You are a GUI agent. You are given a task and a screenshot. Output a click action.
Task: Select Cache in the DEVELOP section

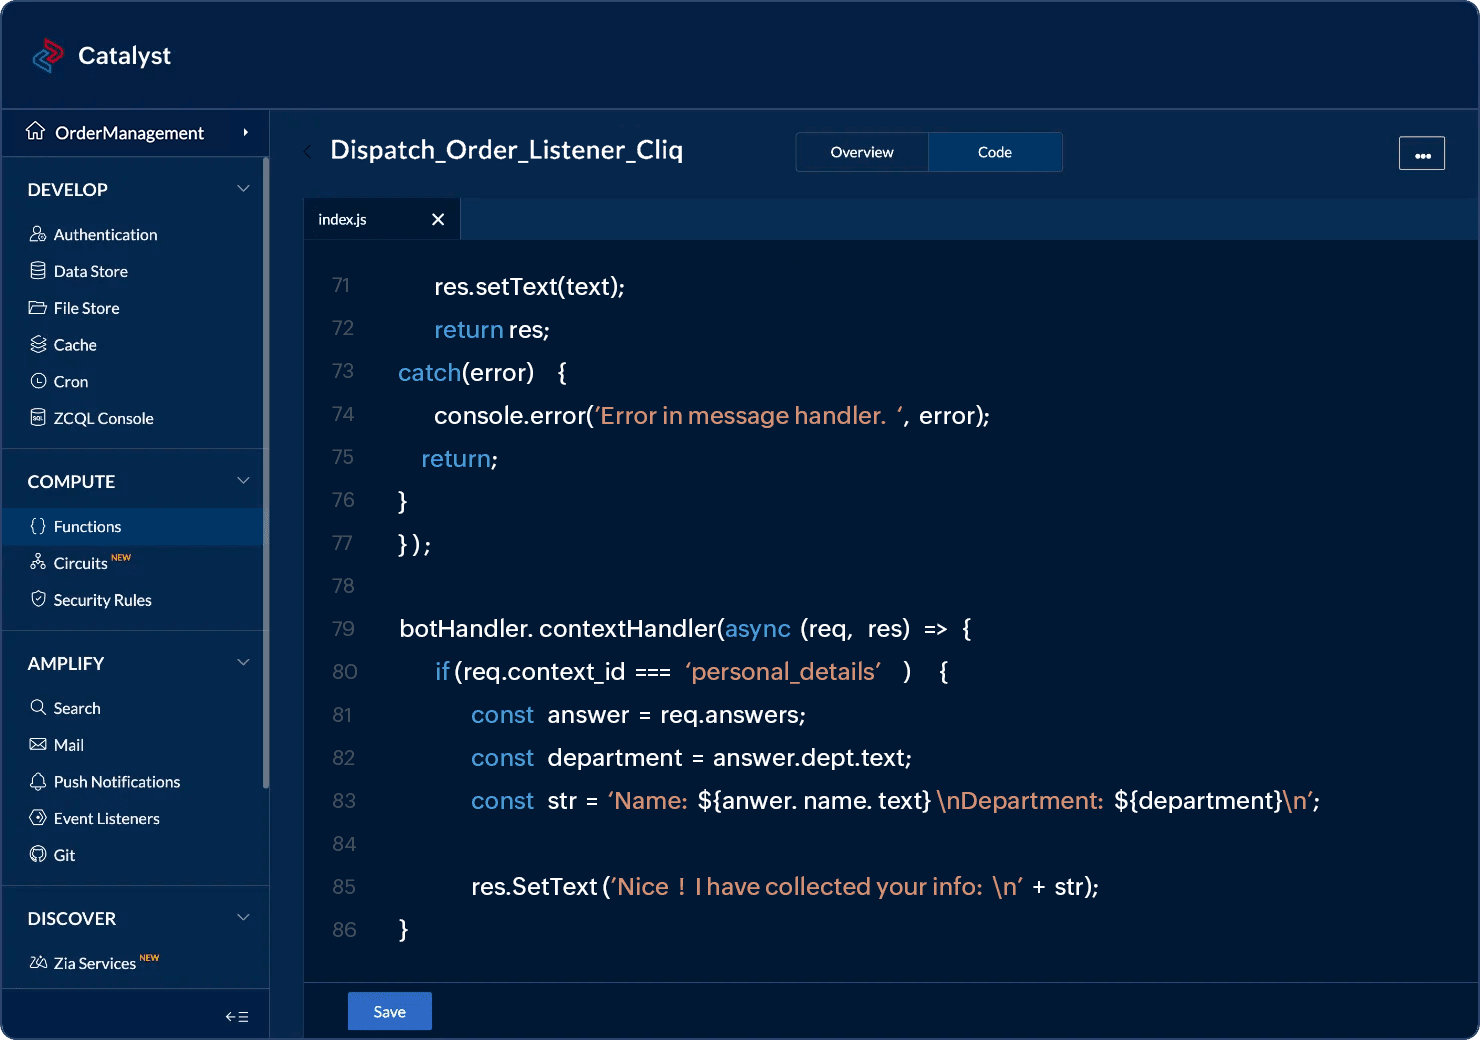tap(75, 345)
